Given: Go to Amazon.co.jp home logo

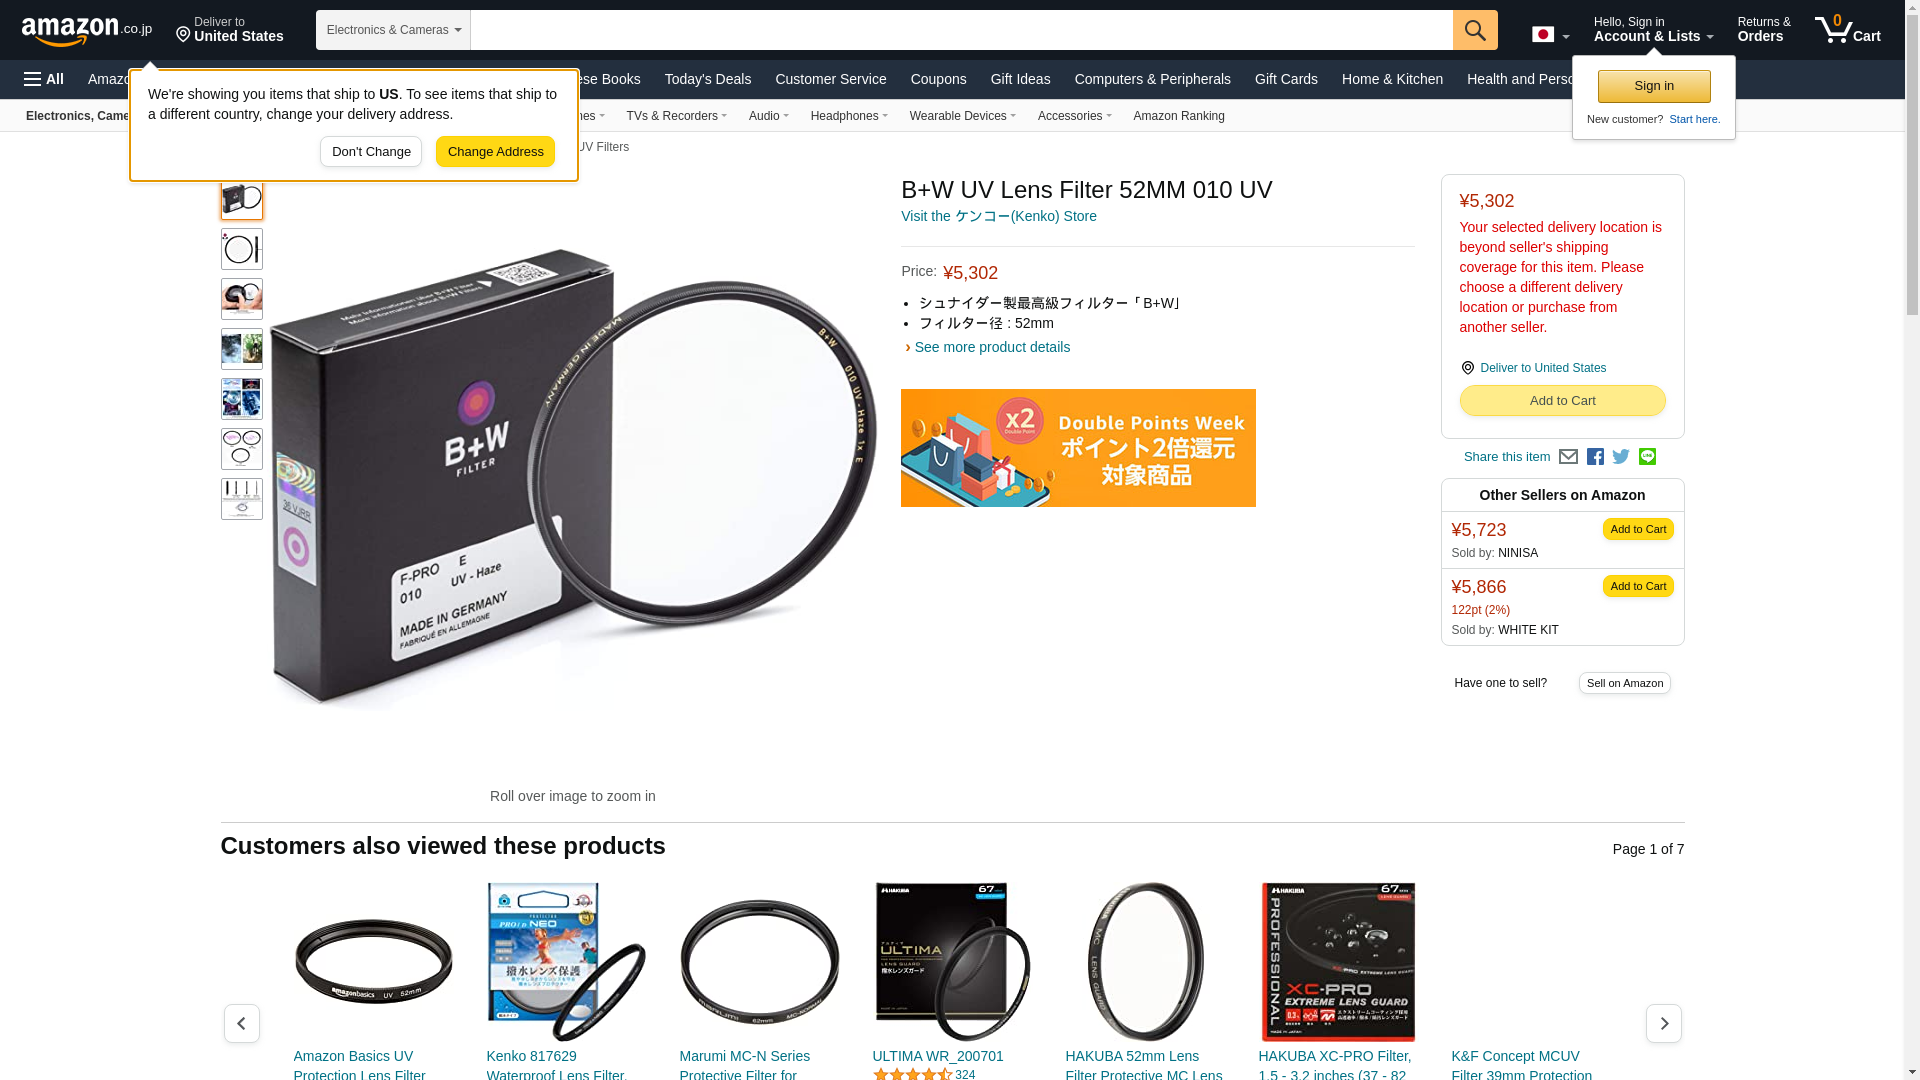Looking at the screenshot, I should [87, 30].
